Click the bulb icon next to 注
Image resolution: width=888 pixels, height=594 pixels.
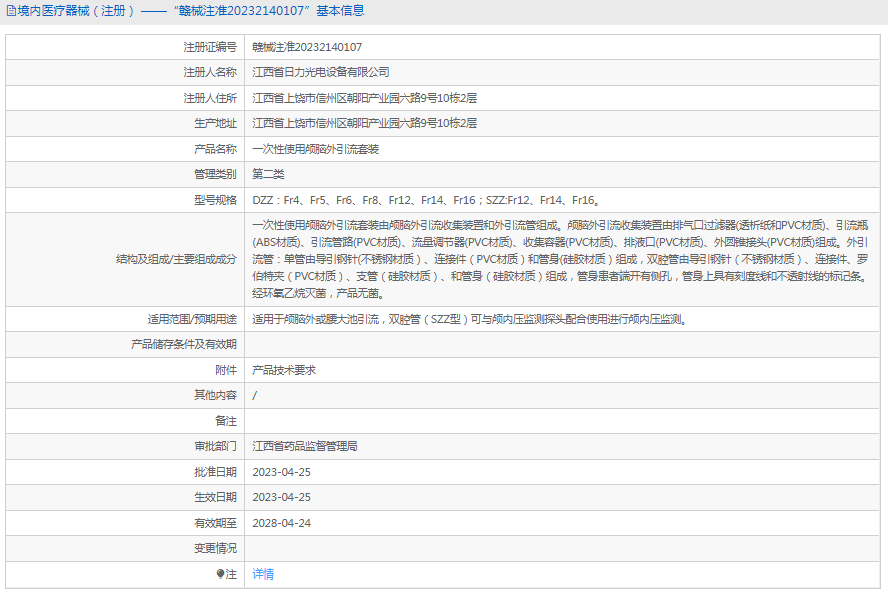[220, 574]
